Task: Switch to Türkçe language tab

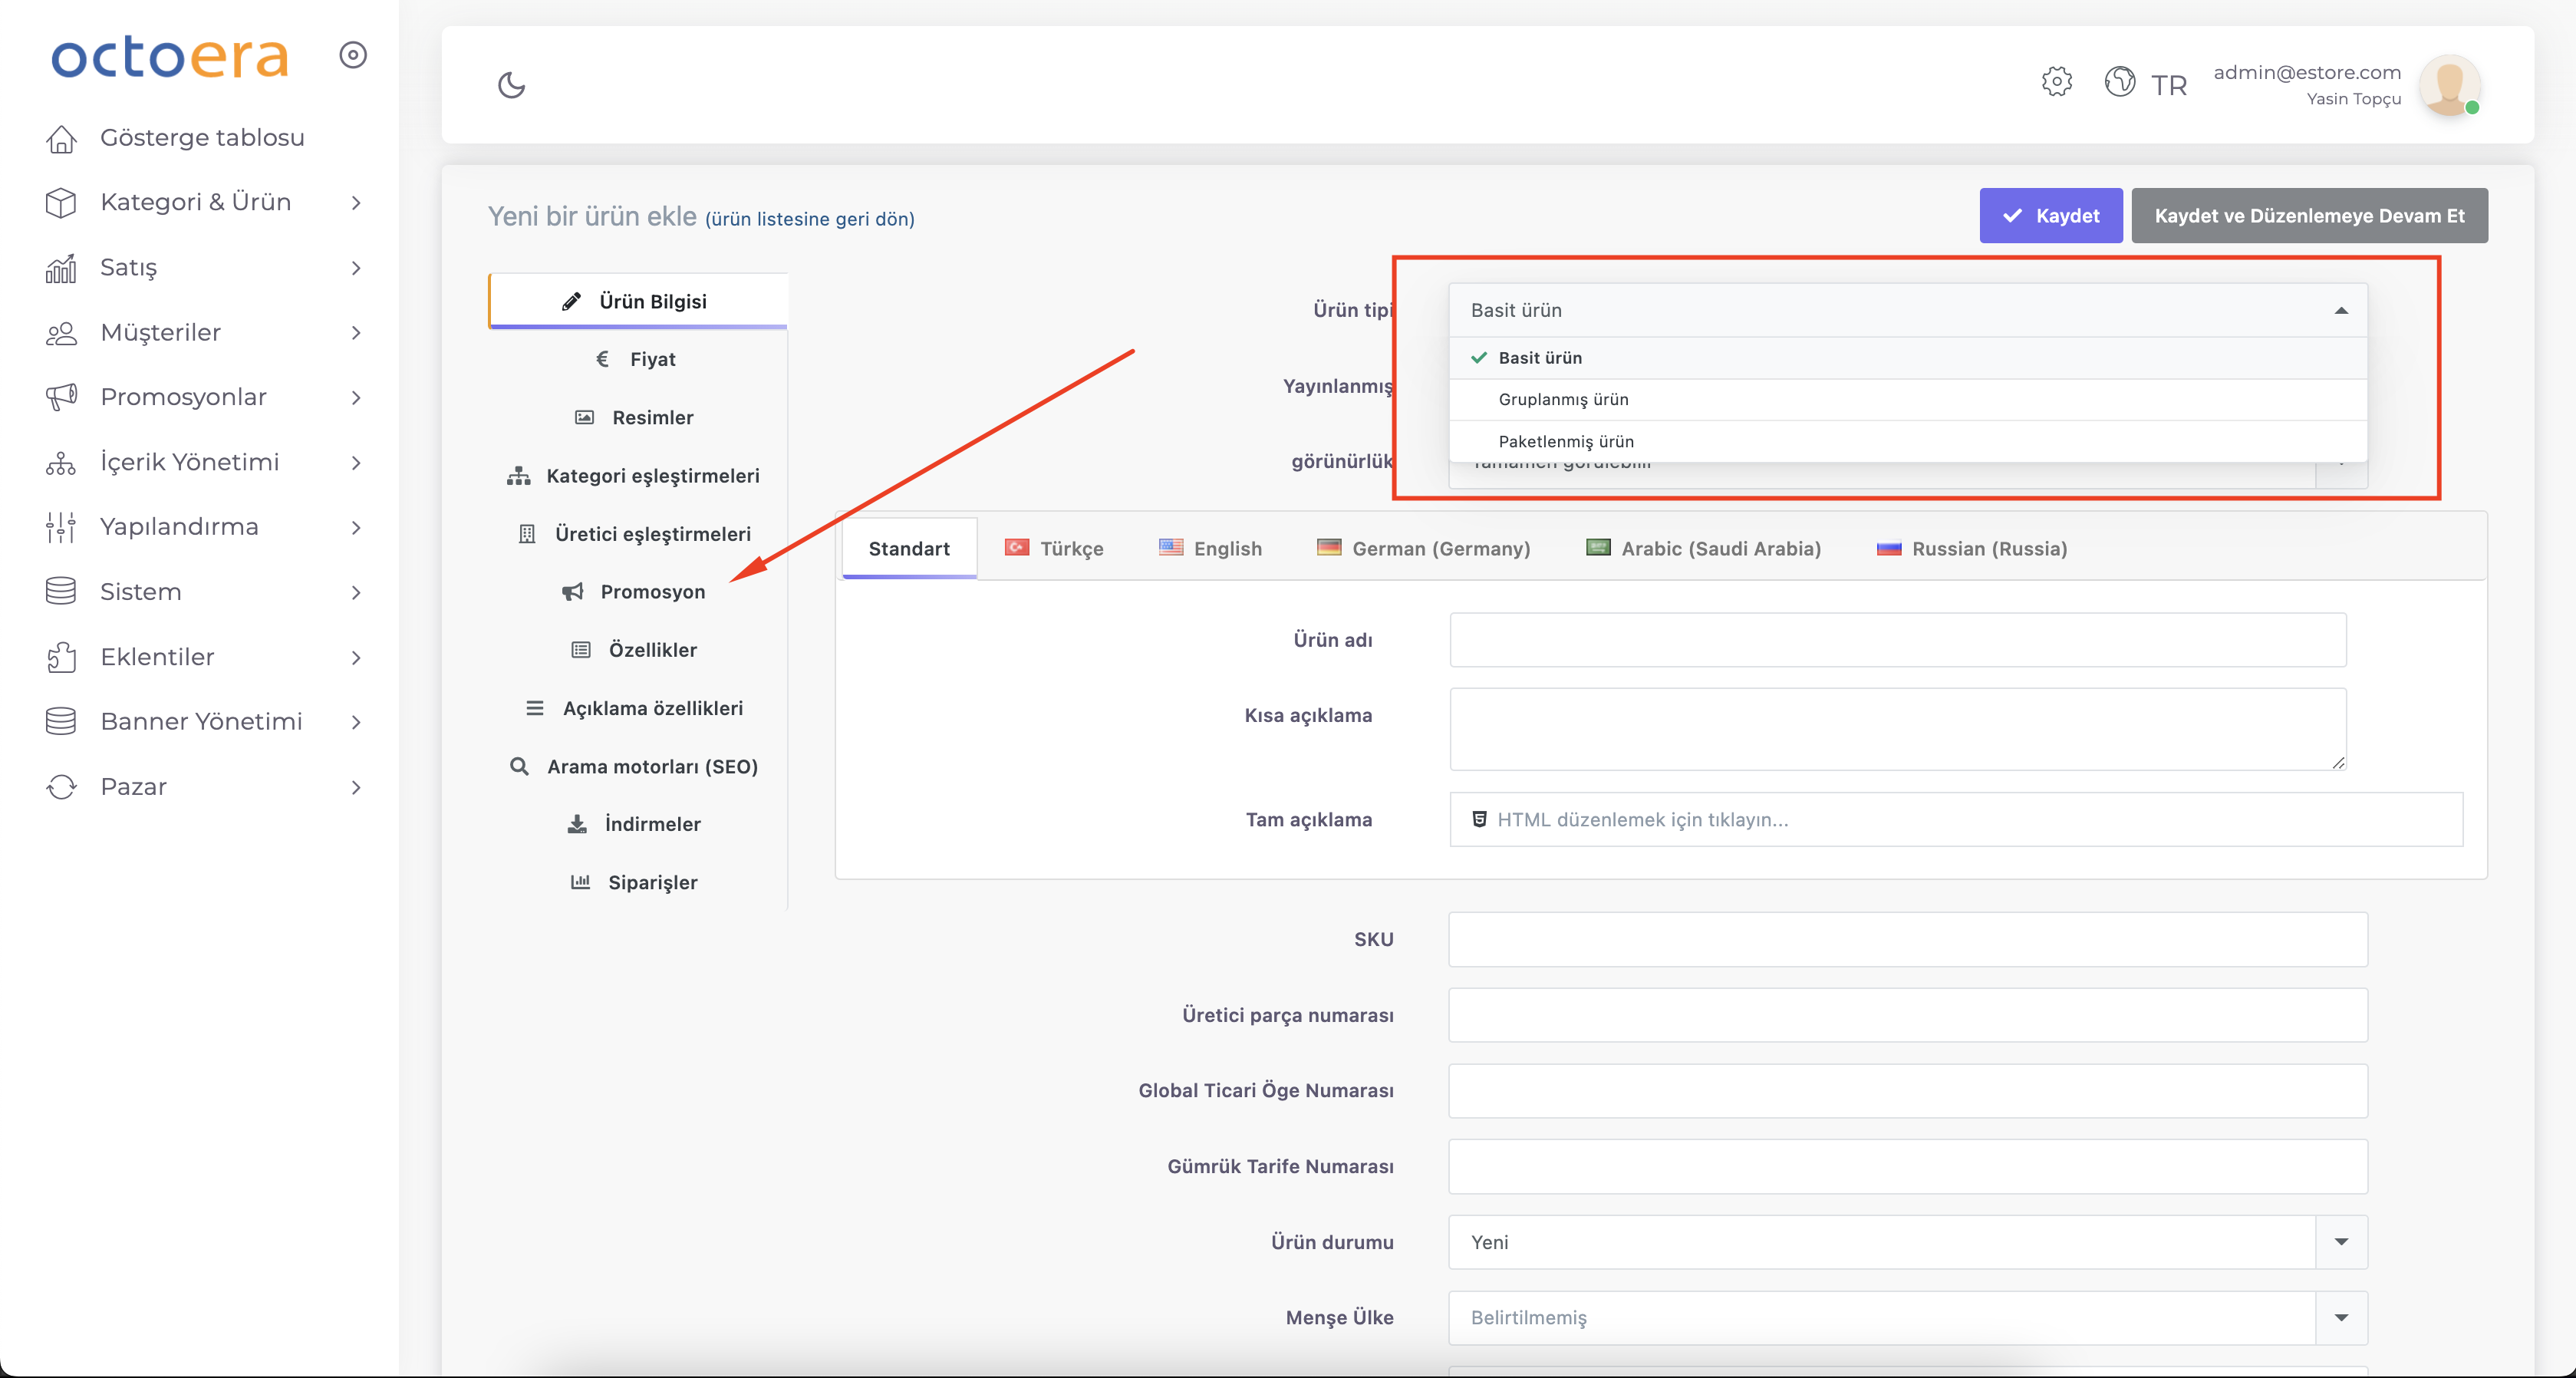Action: point(1054,548)
